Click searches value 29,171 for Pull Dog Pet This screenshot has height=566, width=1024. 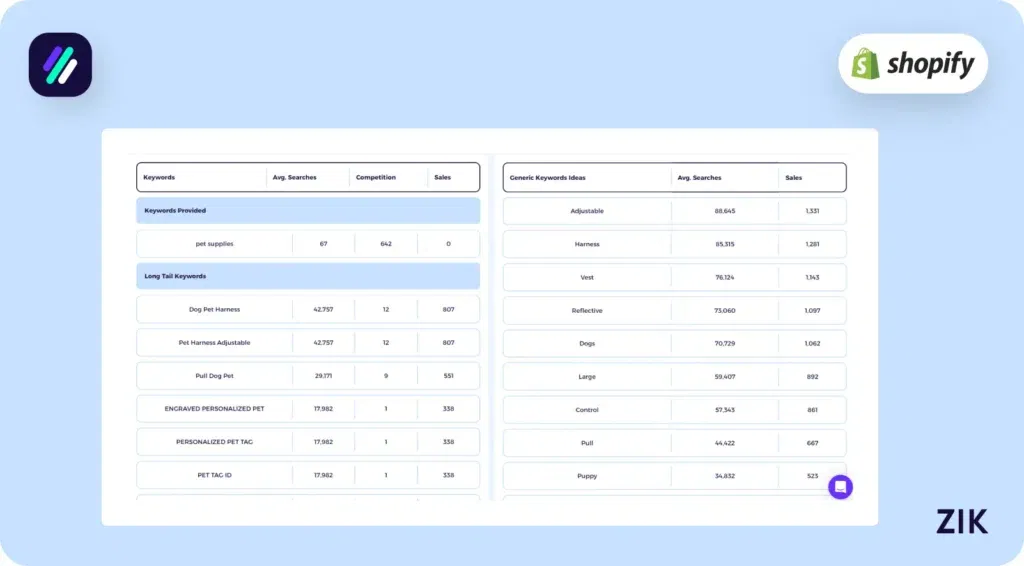[323, 376]
